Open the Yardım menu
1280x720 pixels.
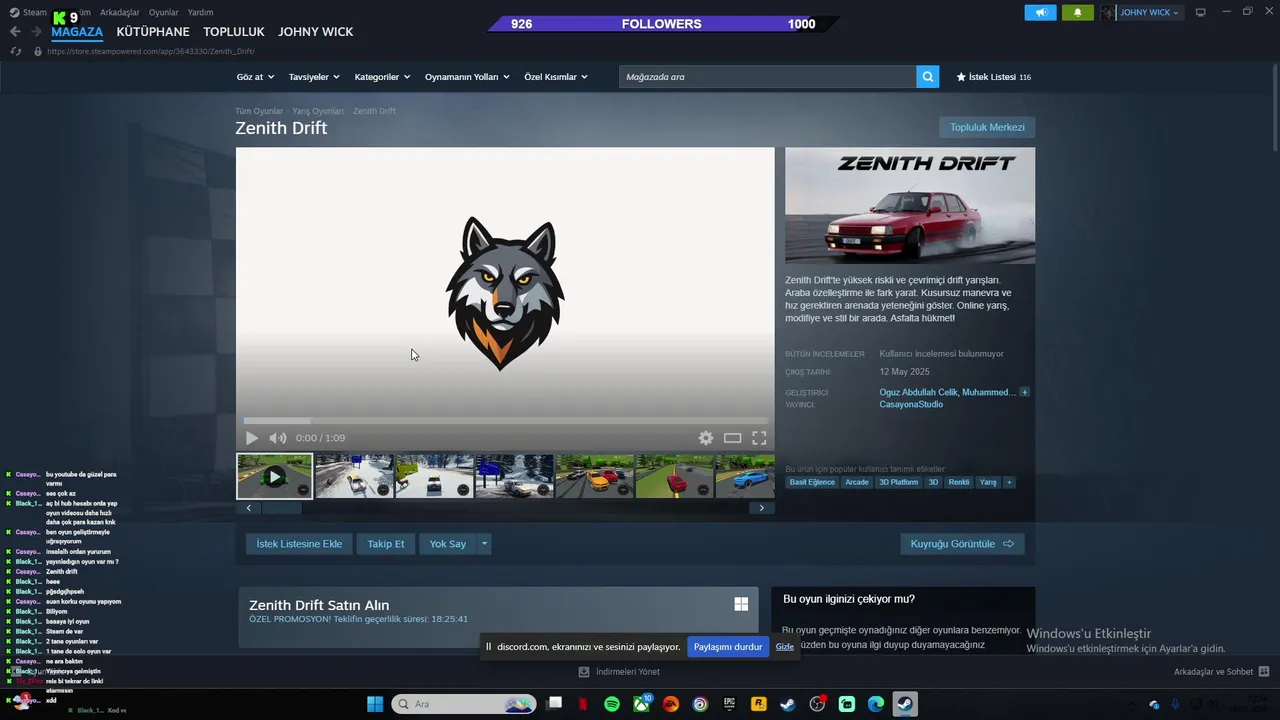click(200, 12)
